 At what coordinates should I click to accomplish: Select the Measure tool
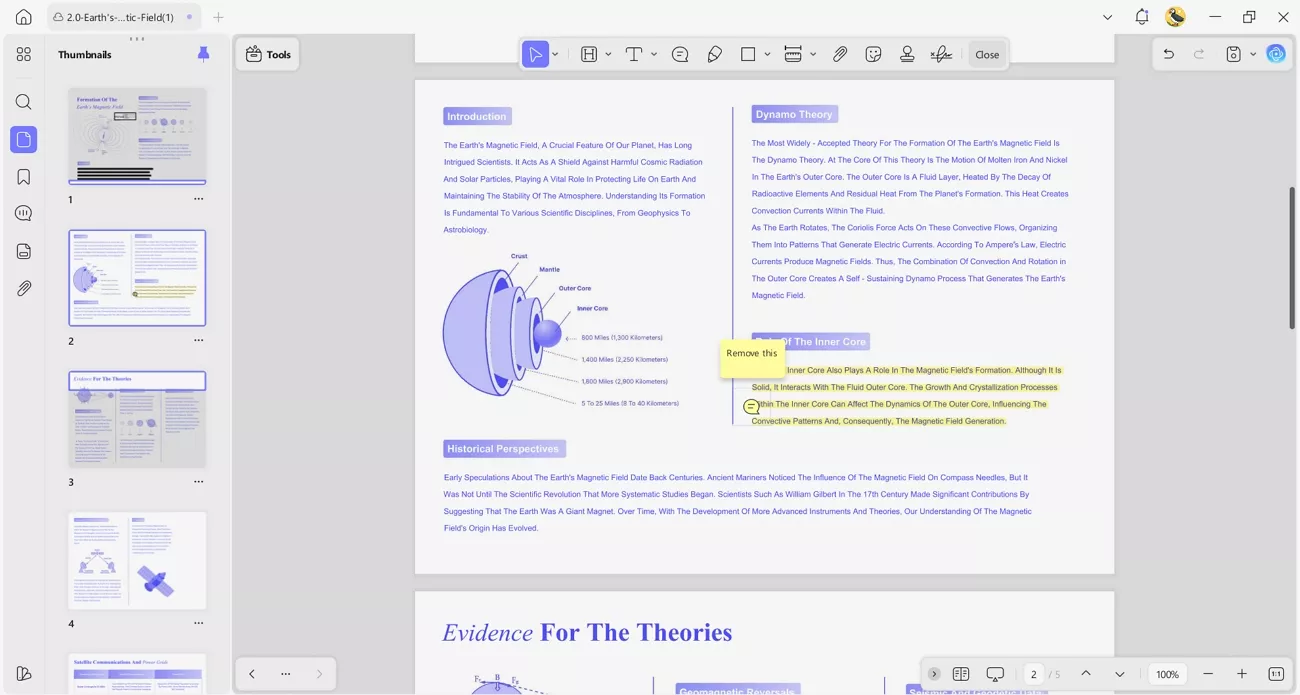point(795,54)
